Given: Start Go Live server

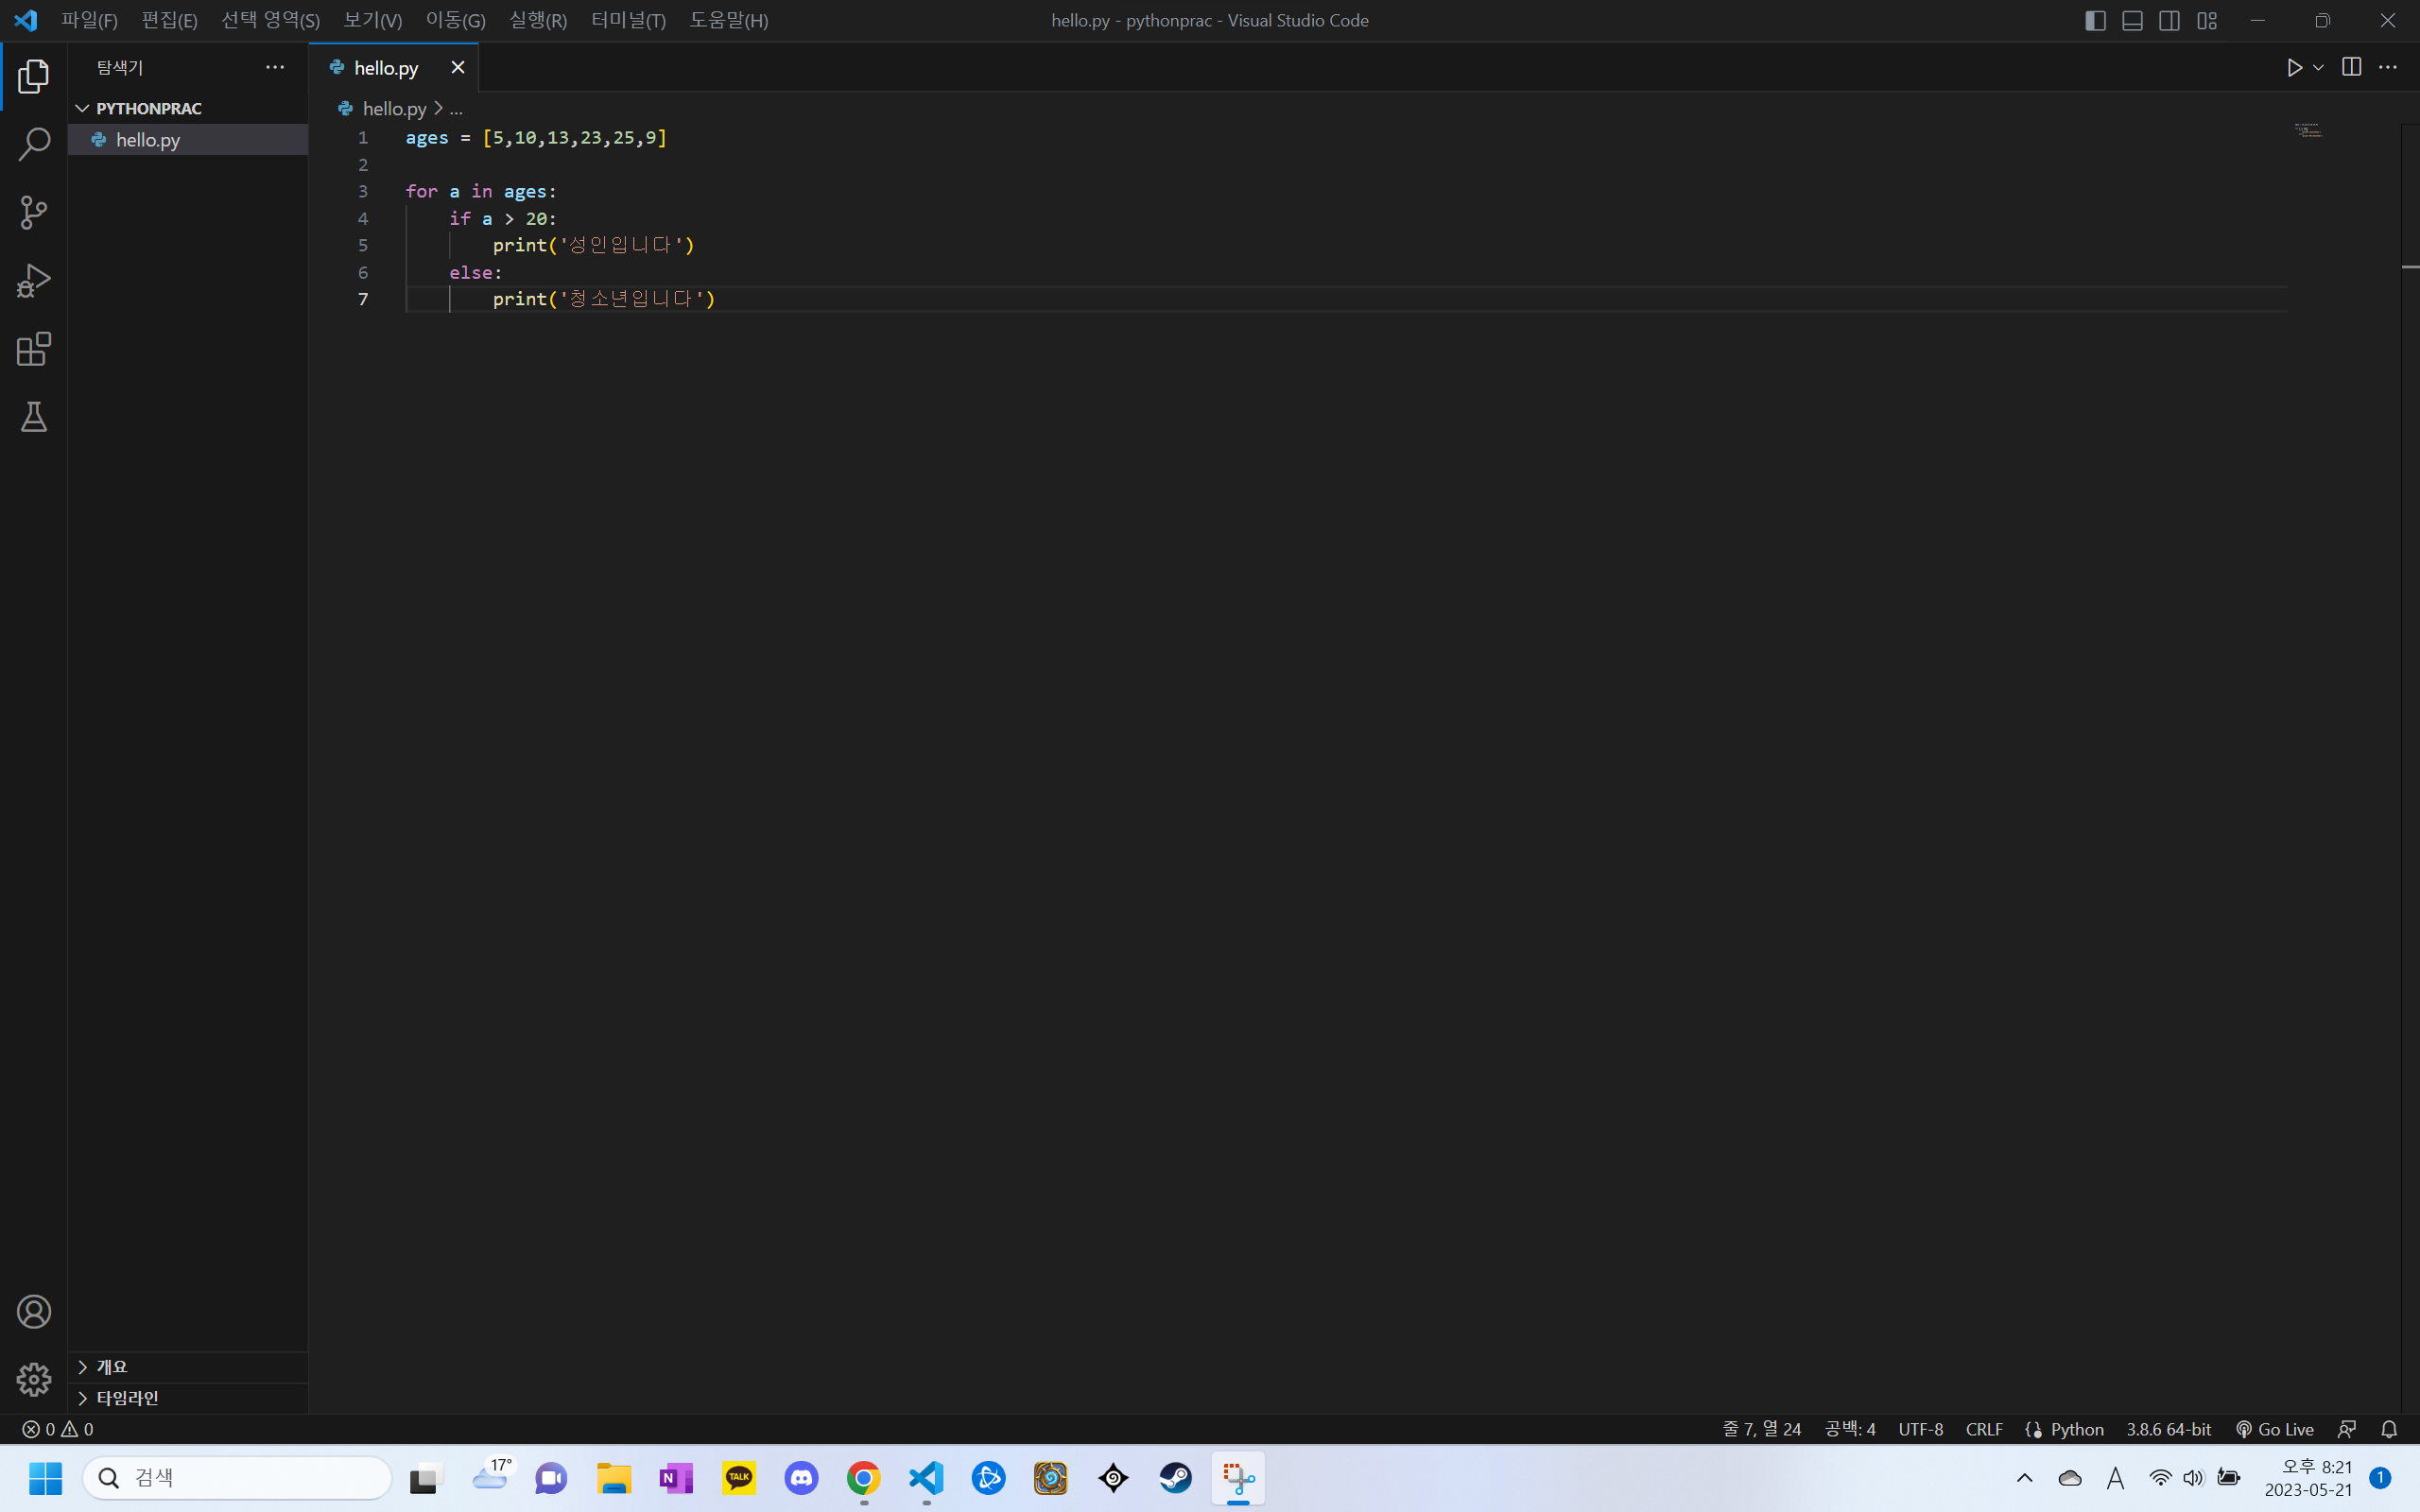Looking at the screenshot, I should (2275, 1429).
